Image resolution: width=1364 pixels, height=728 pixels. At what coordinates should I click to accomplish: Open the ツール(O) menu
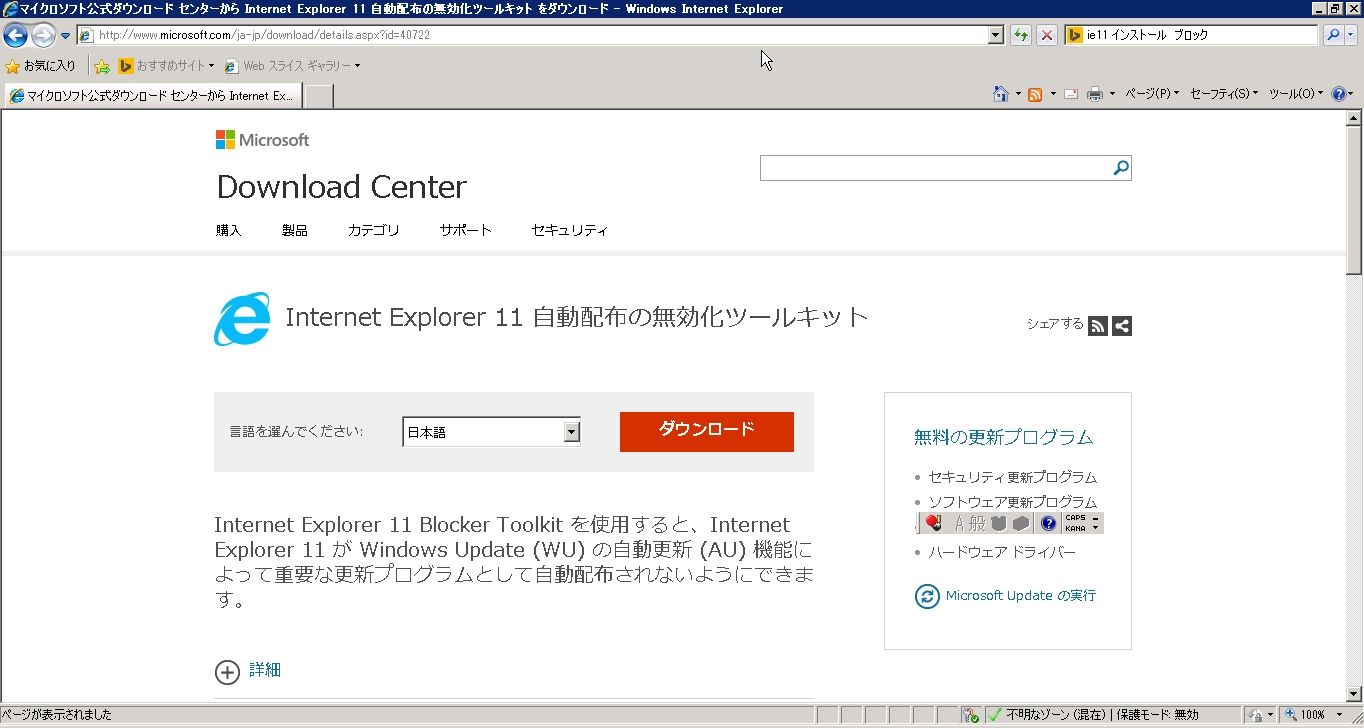pyautogui.click(x=1296, y=94)
